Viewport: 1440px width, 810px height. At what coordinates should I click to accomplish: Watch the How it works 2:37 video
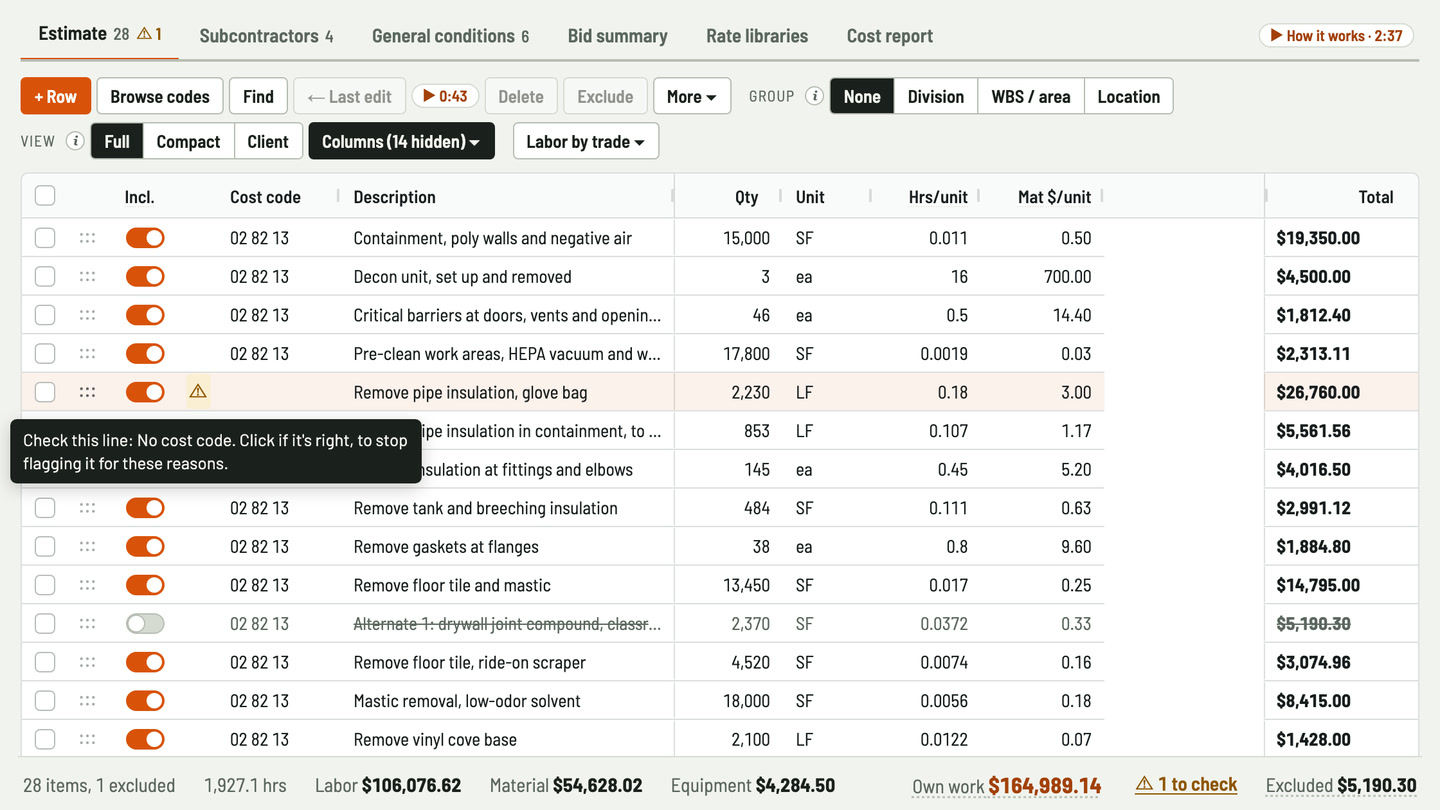click(x=1336, y=36)
